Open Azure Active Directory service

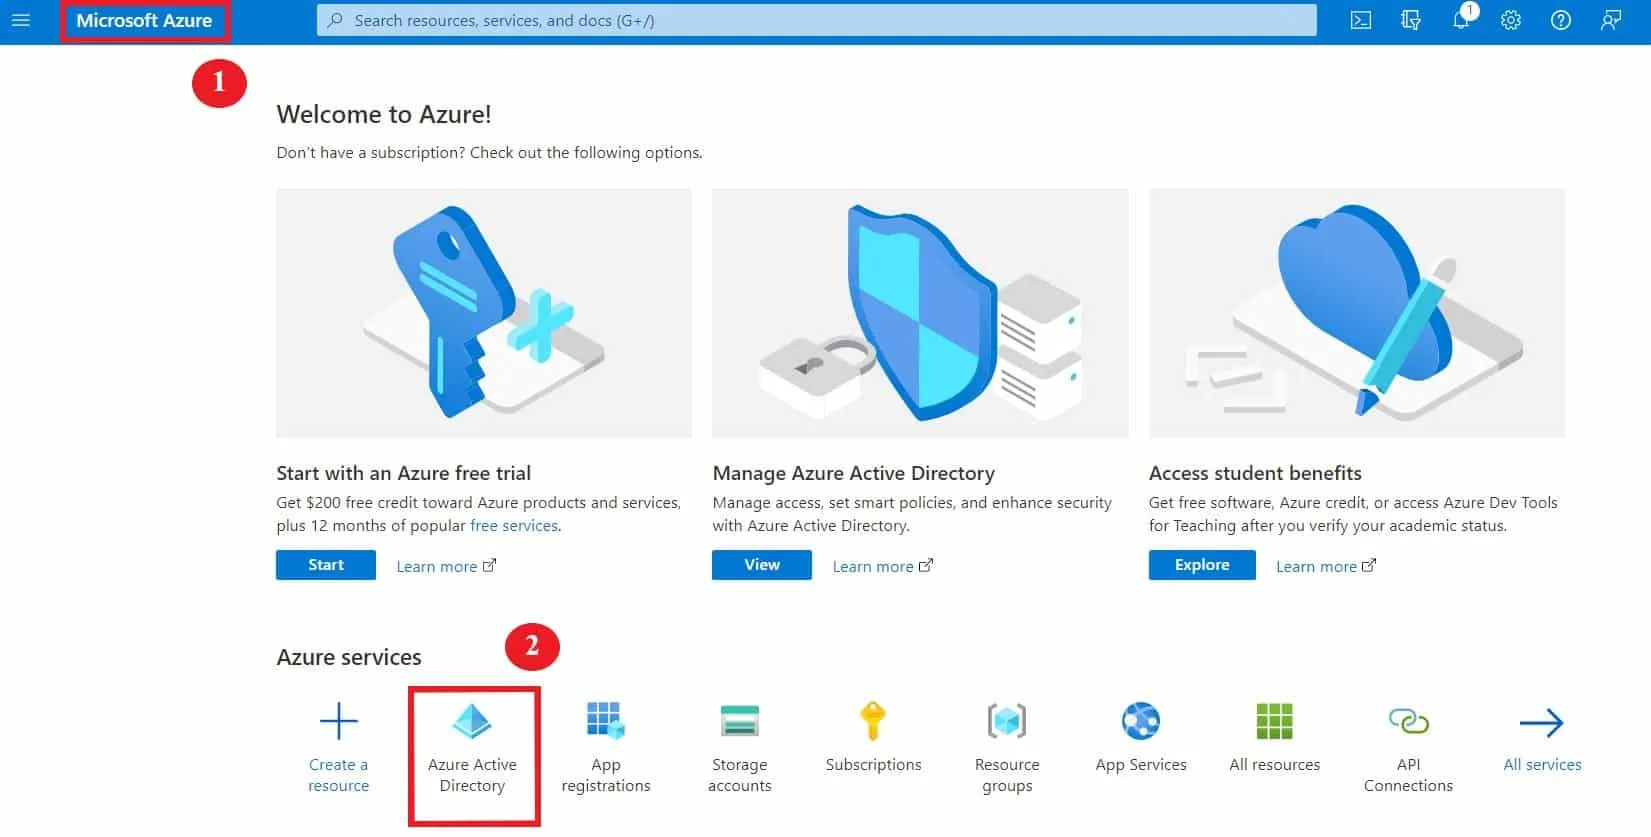472,722
